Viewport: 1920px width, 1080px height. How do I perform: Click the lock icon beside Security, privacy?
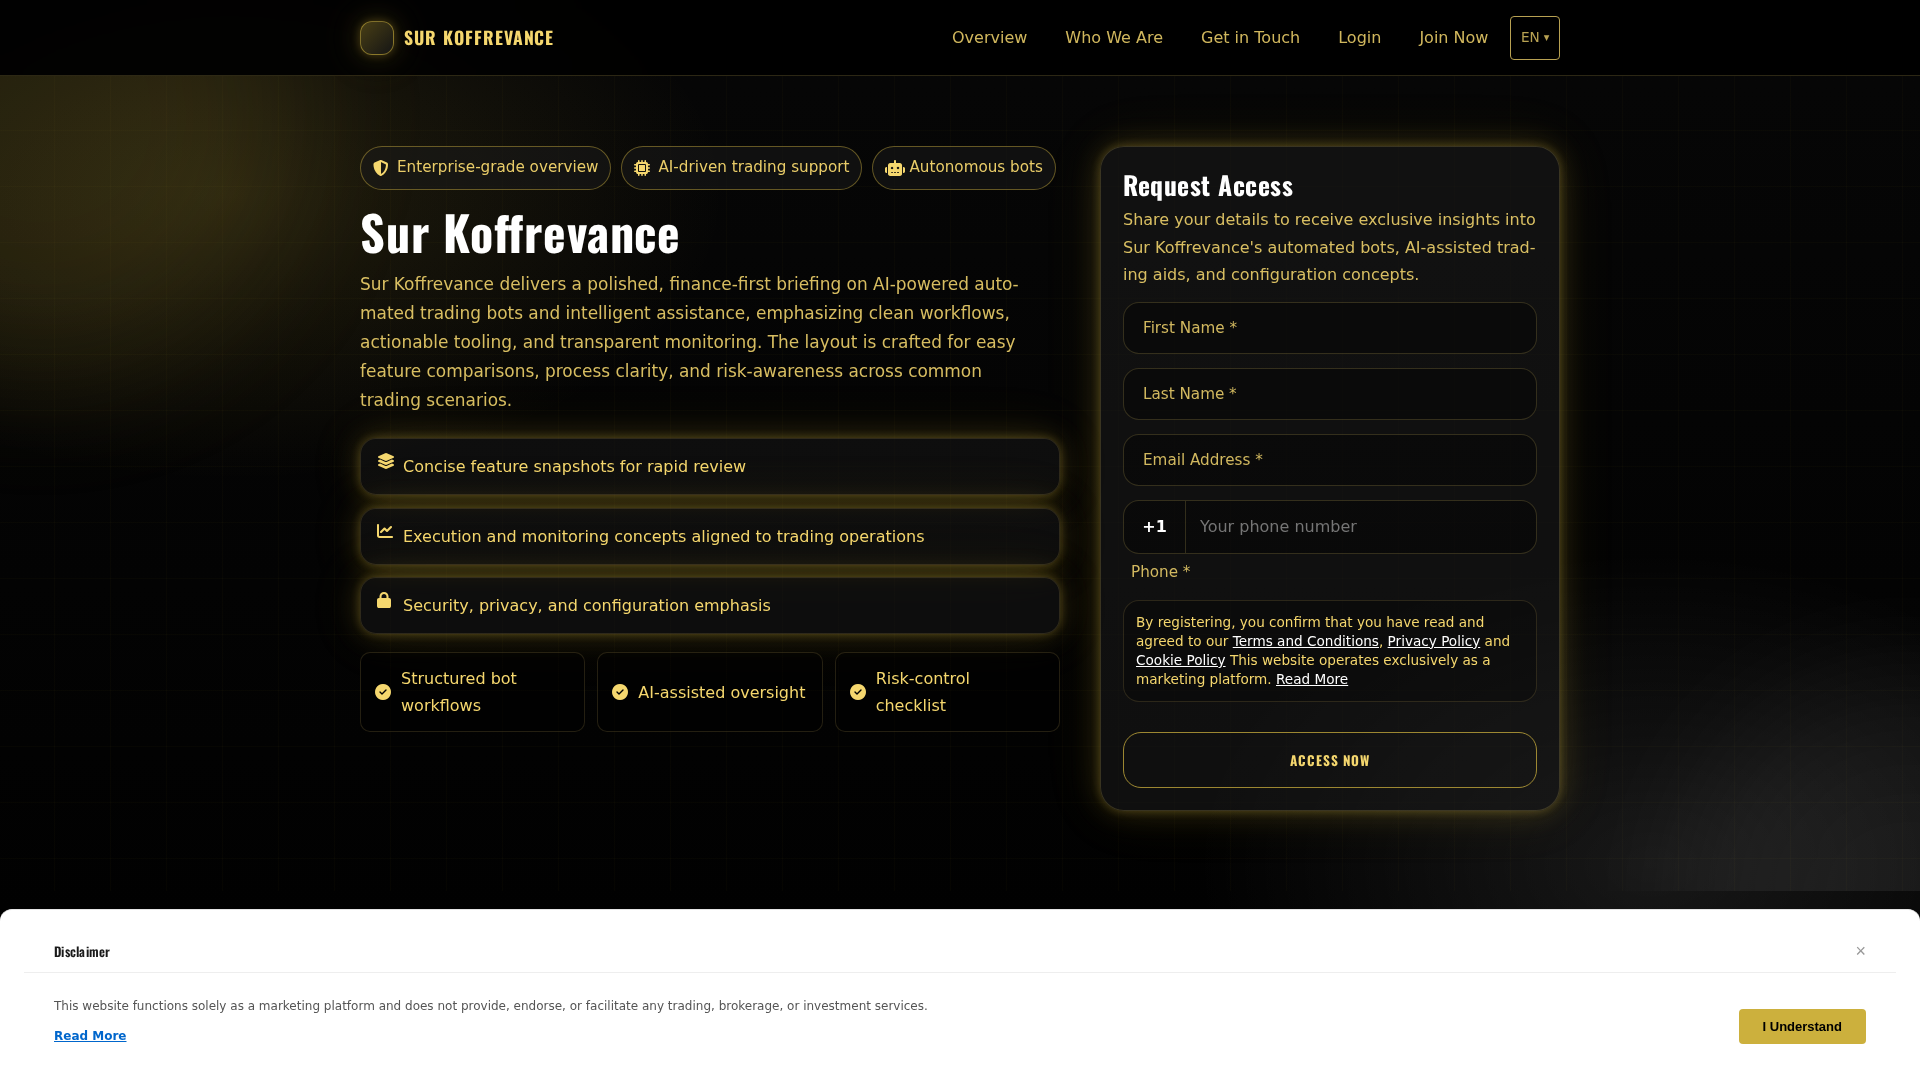point(384,600)
